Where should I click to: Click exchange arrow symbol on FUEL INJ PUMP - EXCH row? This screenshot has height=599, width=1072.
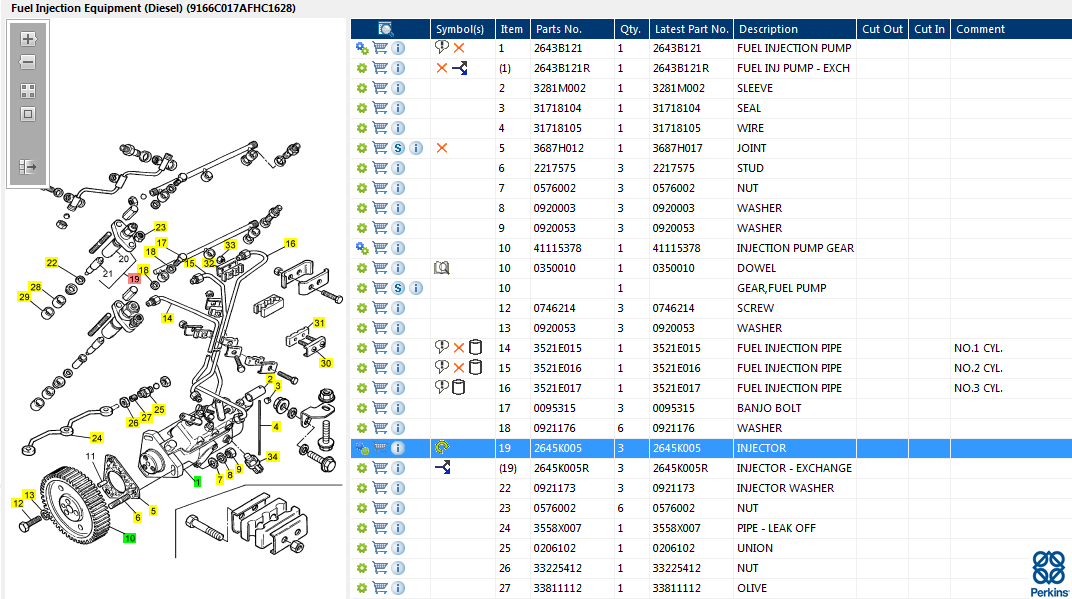(459, 68)
